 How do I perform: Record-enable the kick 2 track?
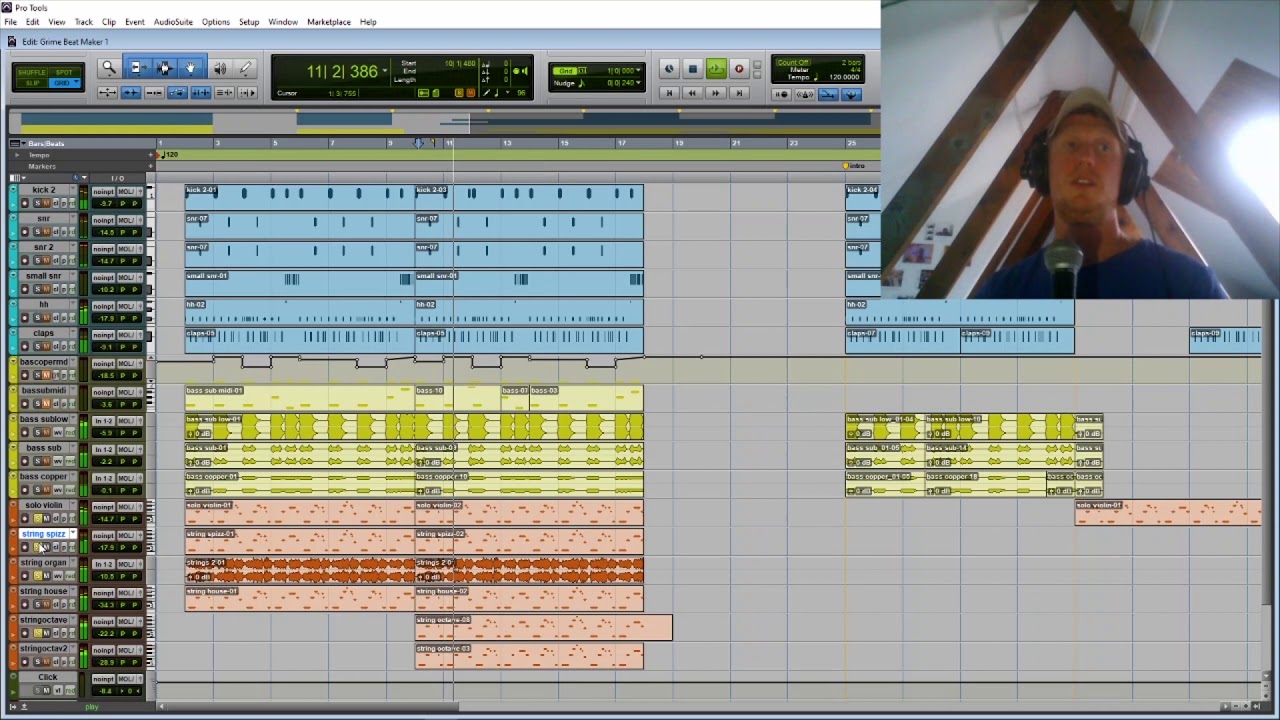click(x=25, y=203)
